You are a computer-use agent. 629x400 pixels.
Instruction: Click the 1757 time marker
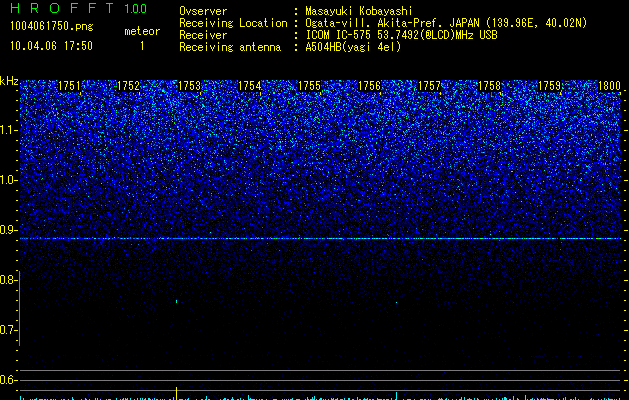pos(429,86)
